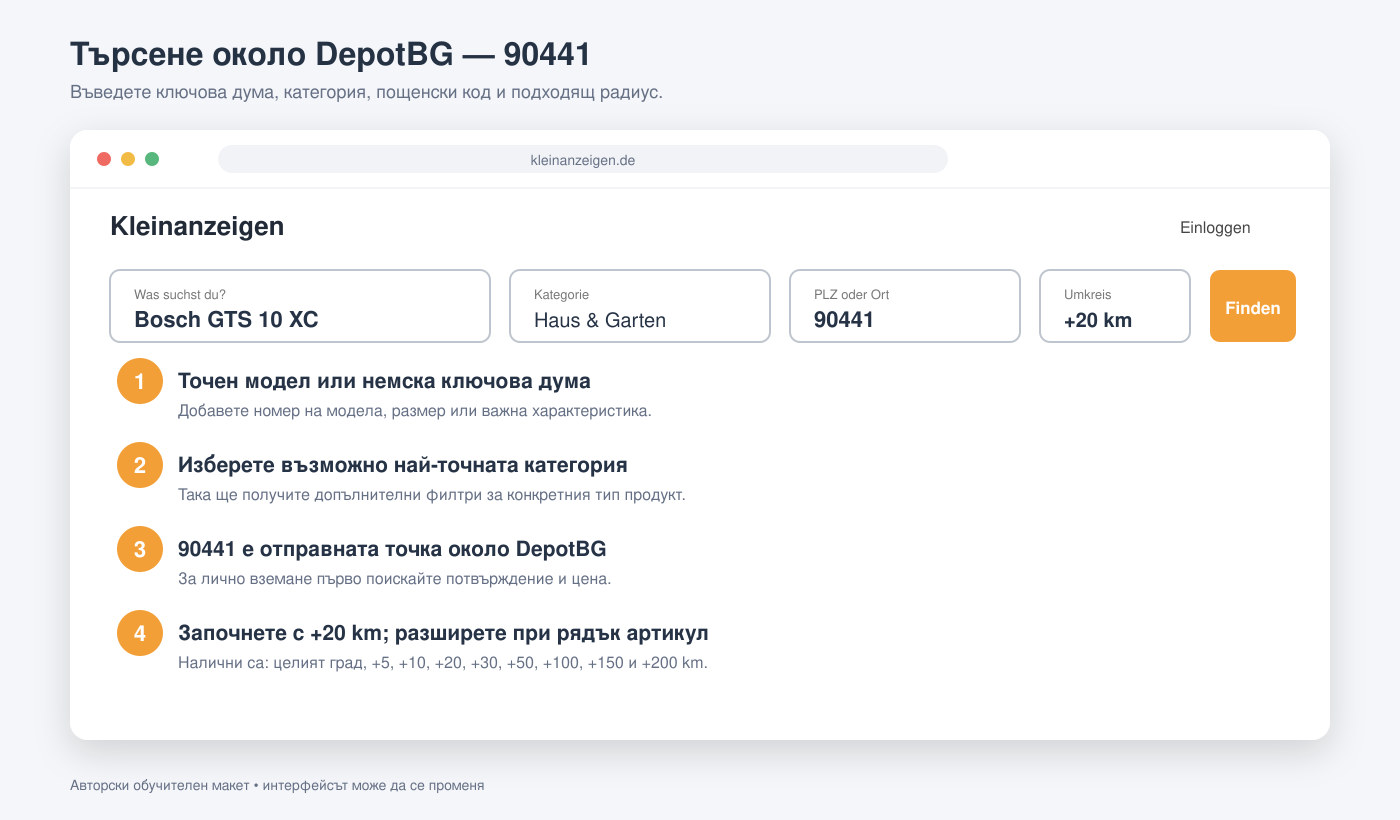
Task: Click the kleinanzeigen.de address bar
Action: click(583, 159)
